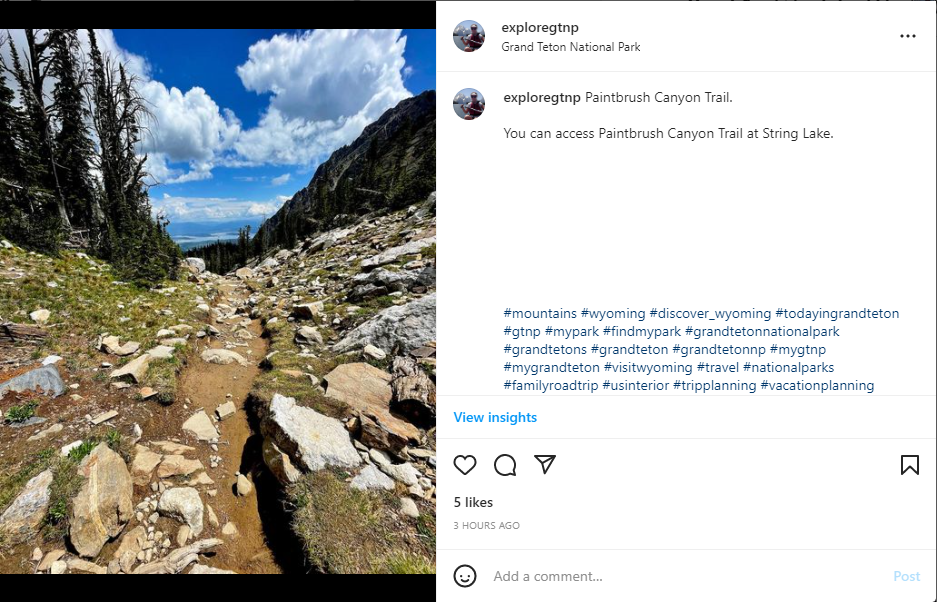This screenshot has height=602, width=937.
Task: Click profile avatar beside the caption
Action: click(x=469, y=104)
